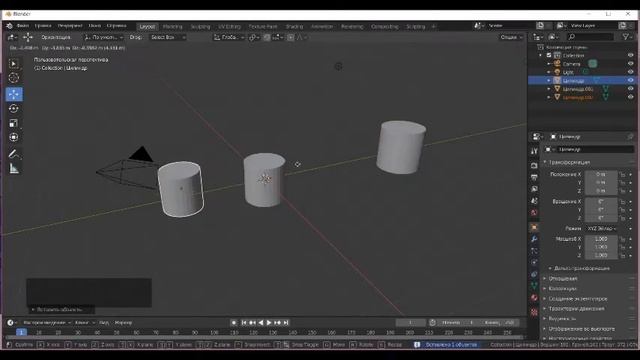Activate the combined Transform tool
The width and height of the screenshot is (640, 360).
coord(13,137)
